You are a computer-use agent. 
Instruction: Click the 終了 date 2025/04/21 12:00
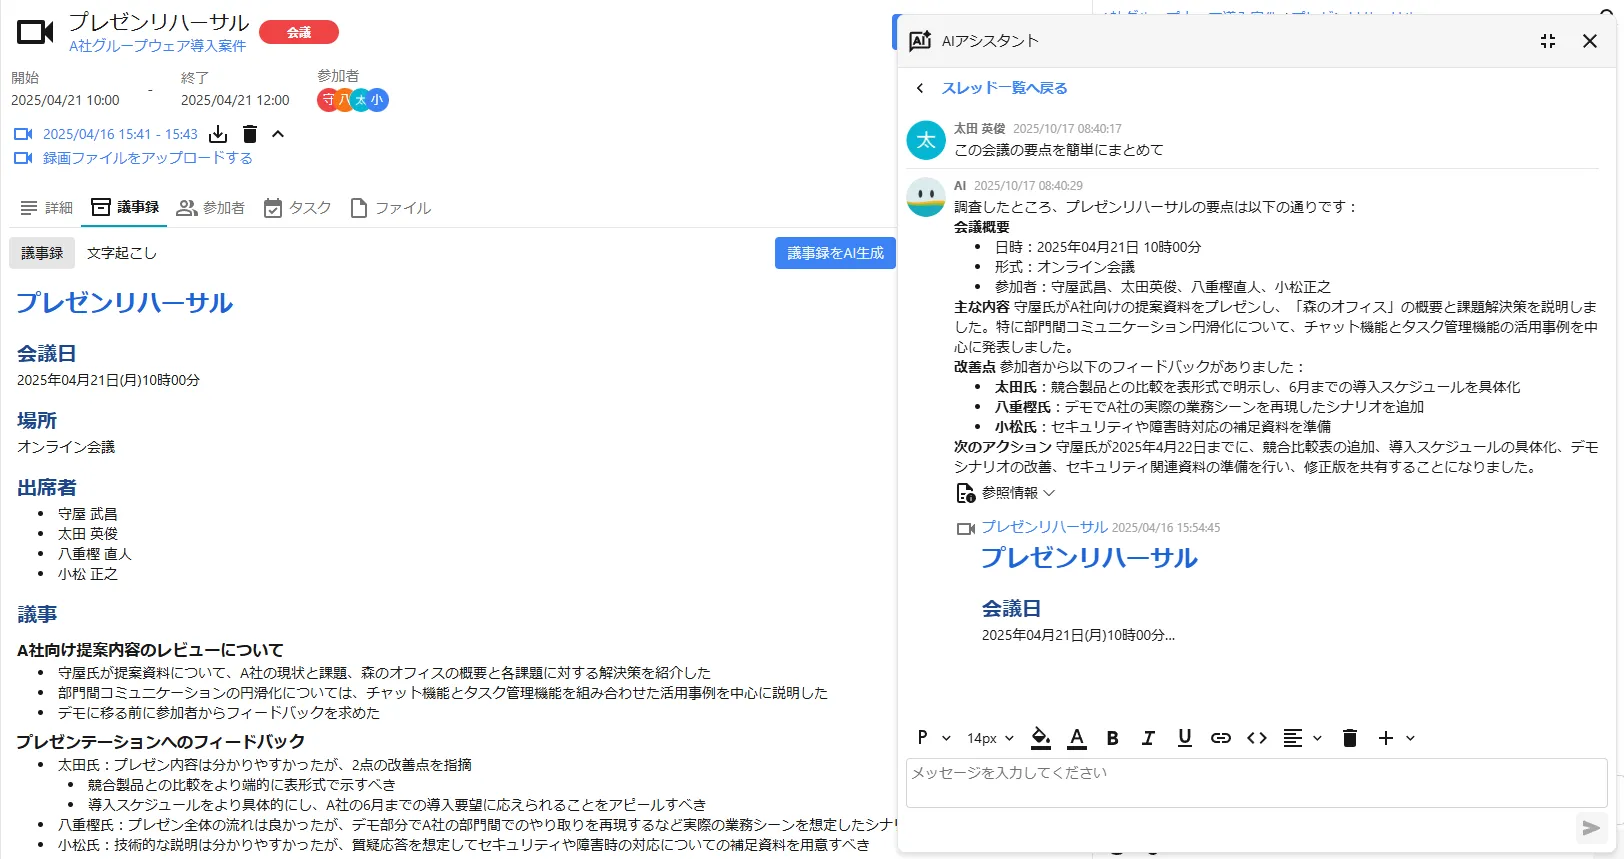pyautogui.click(x=235, y=100)
